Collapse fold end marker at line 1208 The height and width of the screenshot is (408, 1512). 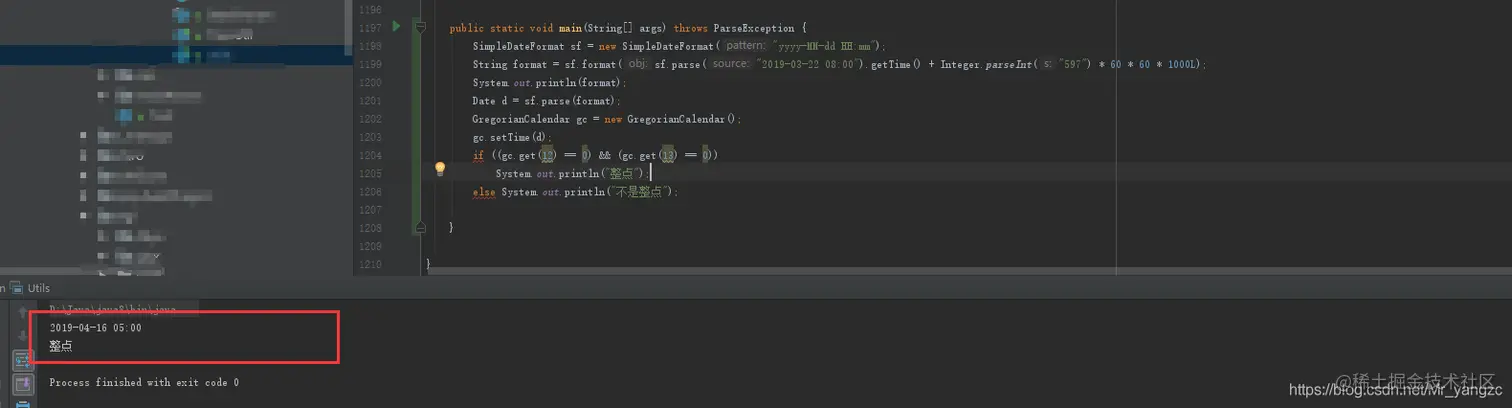coord(421,227)
